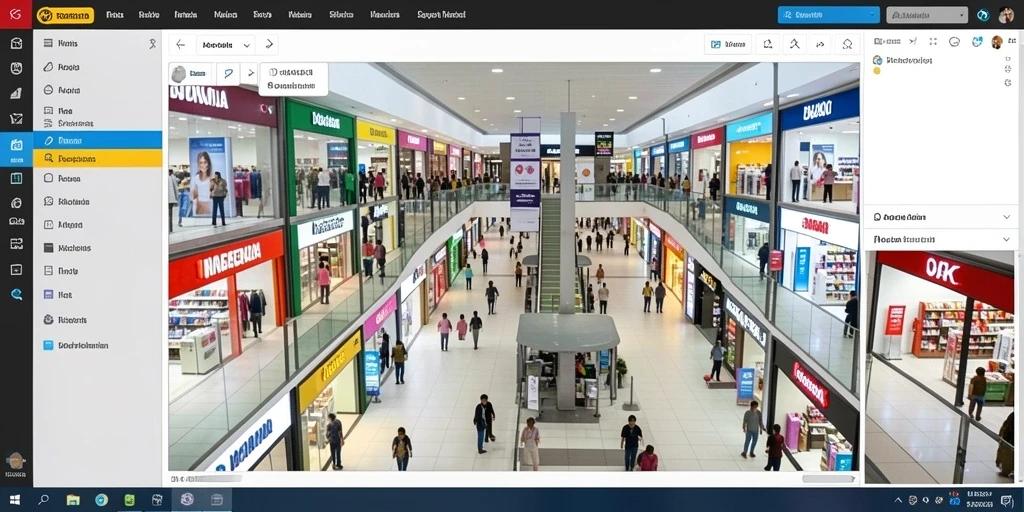Viewport: 1024px width, 512px height.
Task: Click the main shopping mall image
Action: [x=514, y=266]
